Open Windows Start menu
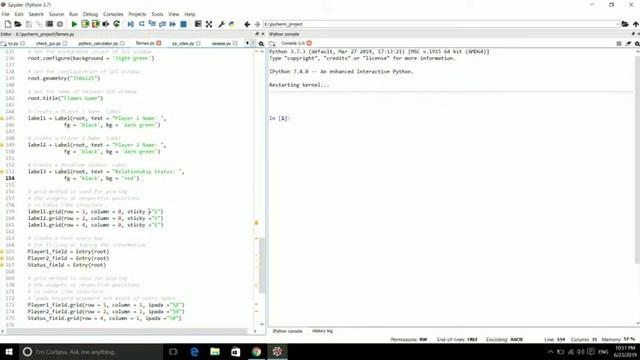The image size is (640, 360). (9, 352)
